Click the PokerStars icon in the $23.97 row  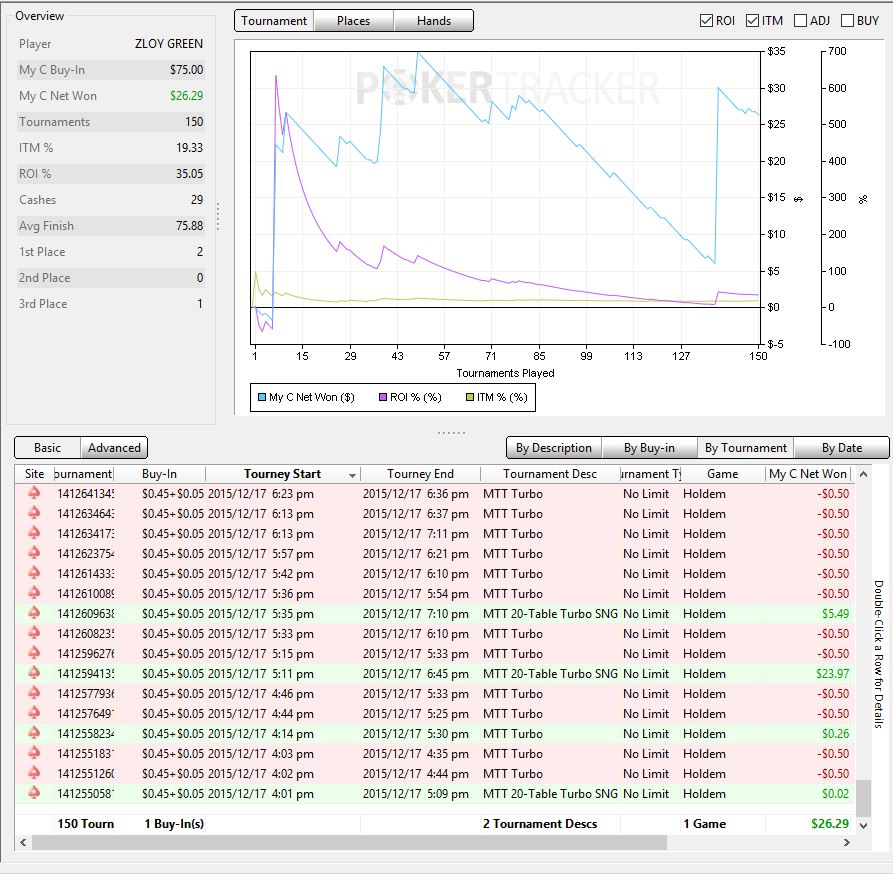tap(34, 674)
